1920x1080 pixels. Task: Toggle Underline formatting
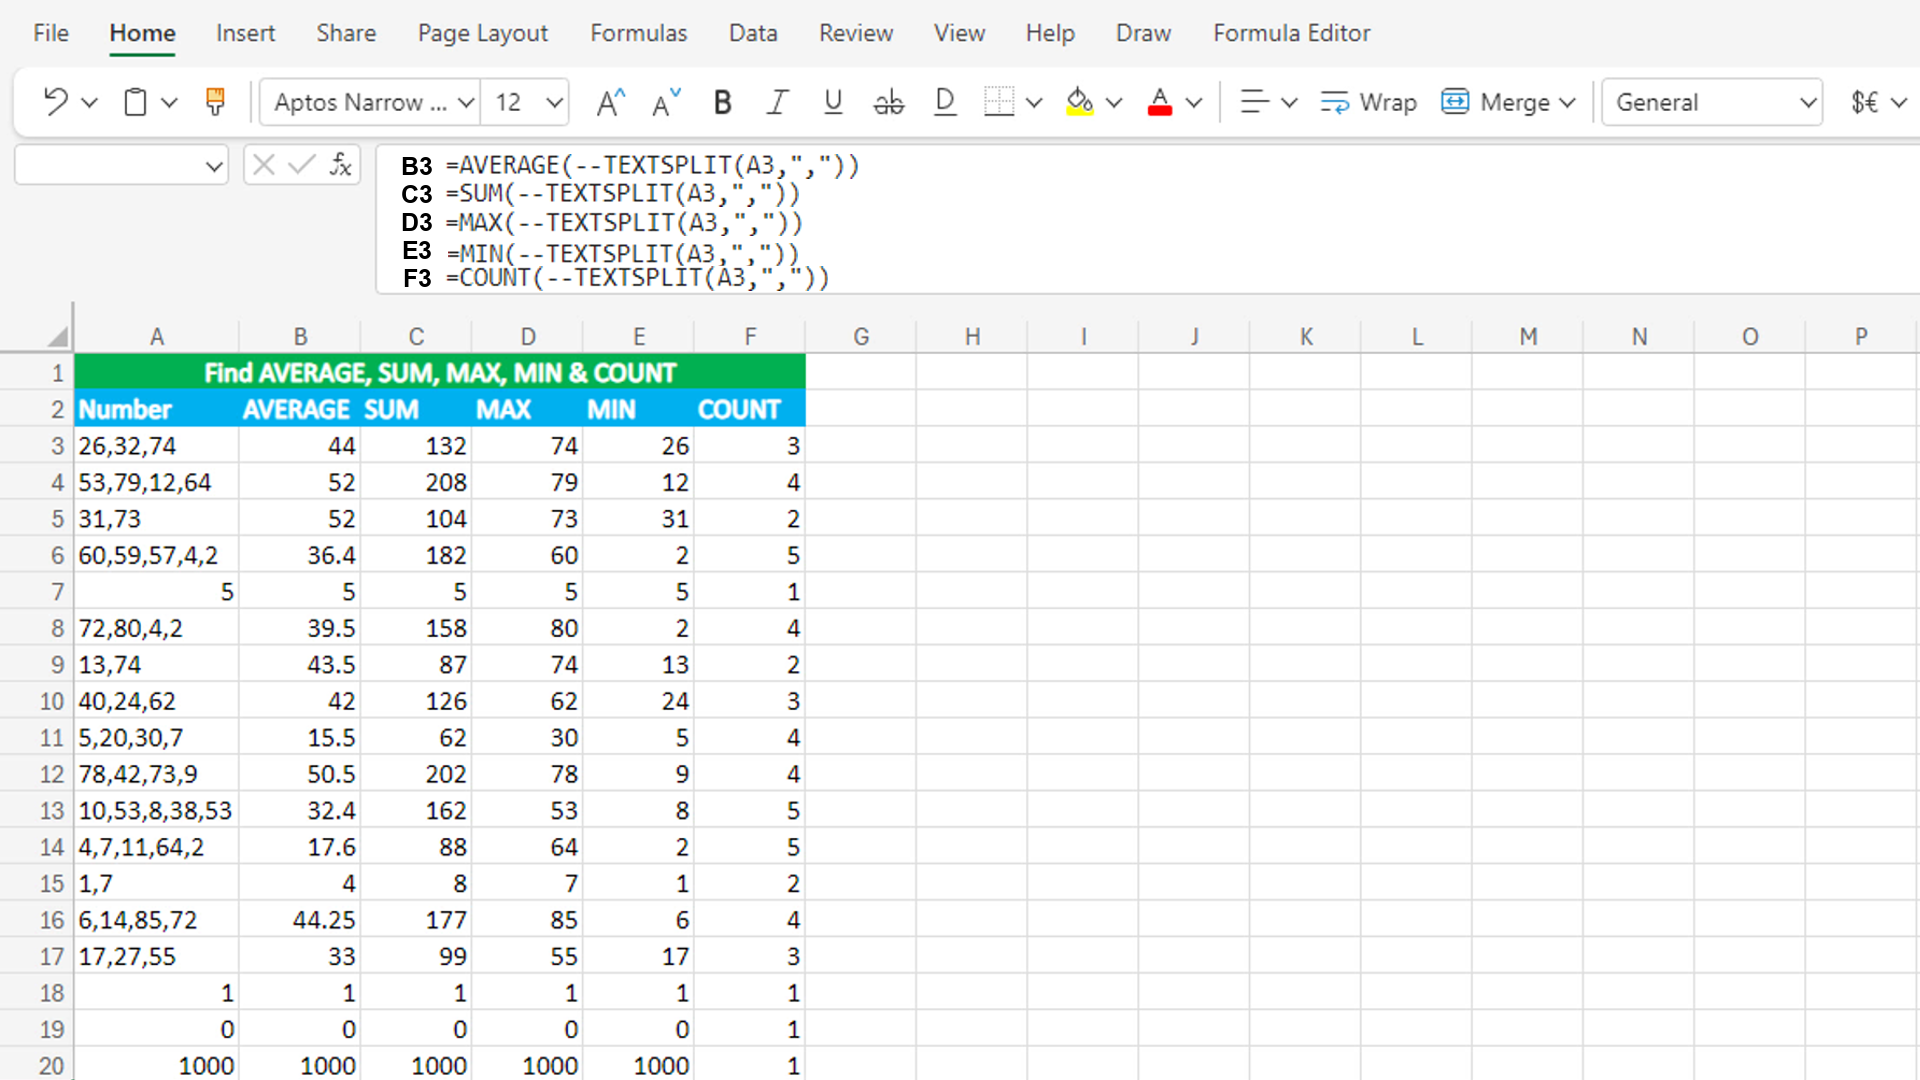[x=833, y=102]
